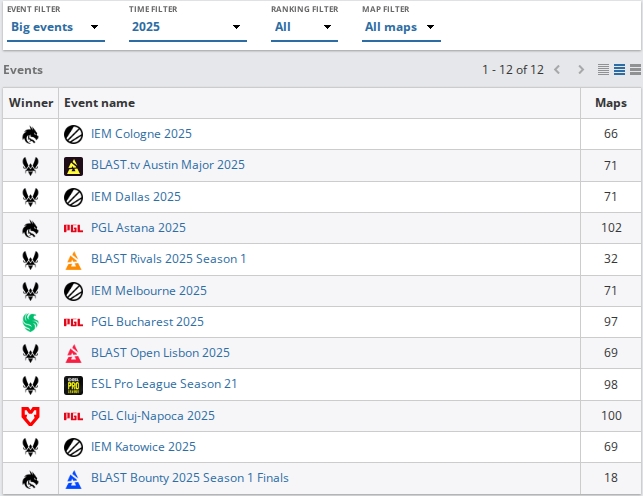
Task: Click winner team logo for IEM Dallas row
Action: coord(30,197)
